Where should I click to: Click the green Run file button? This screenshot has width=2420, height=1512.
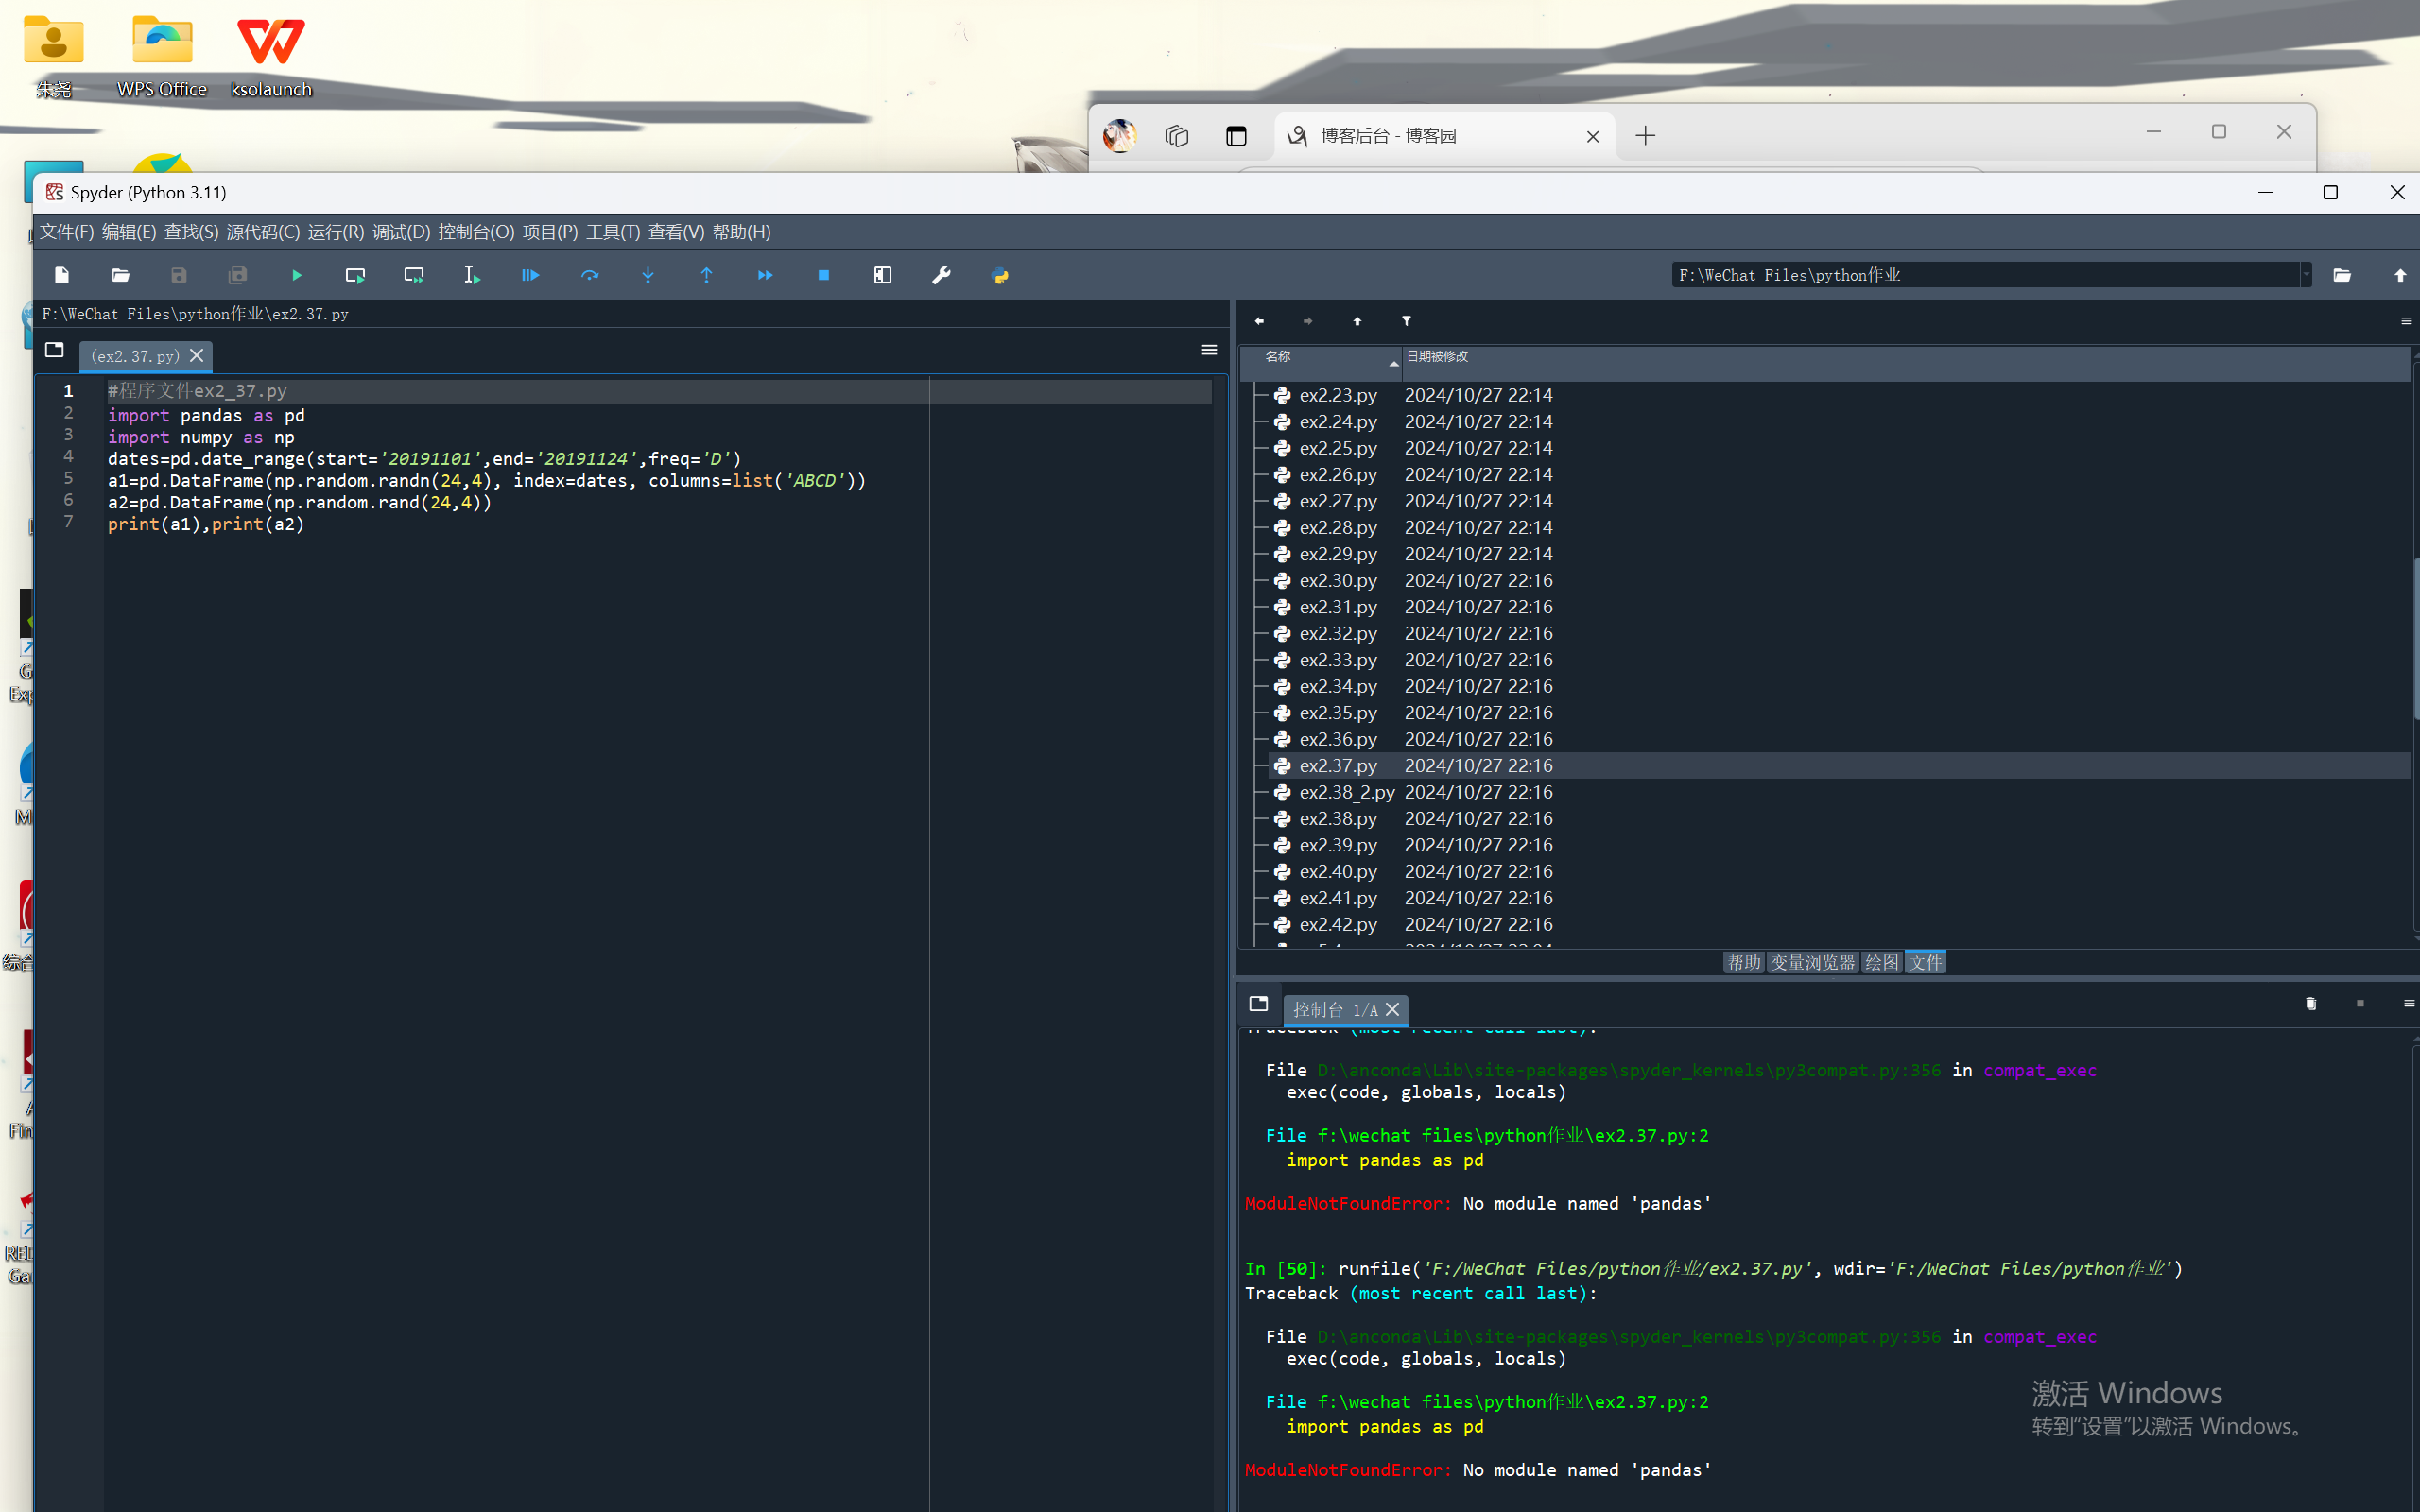[x=296, y=275]
